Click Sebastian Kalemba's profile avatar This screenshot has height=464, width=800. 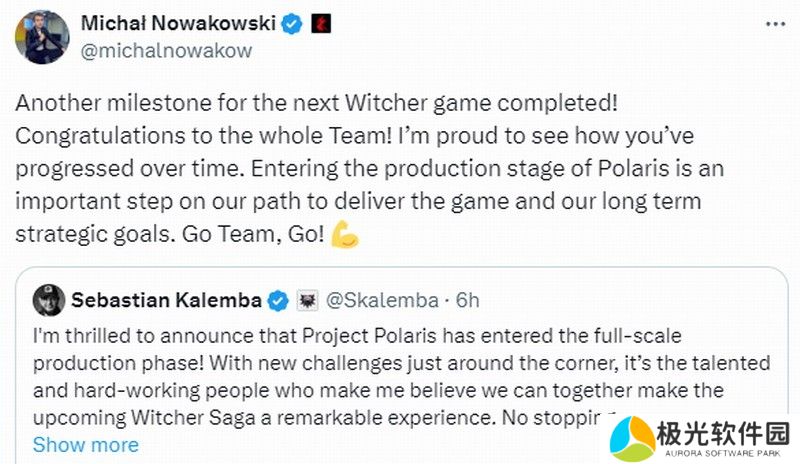tap(48, 300)
